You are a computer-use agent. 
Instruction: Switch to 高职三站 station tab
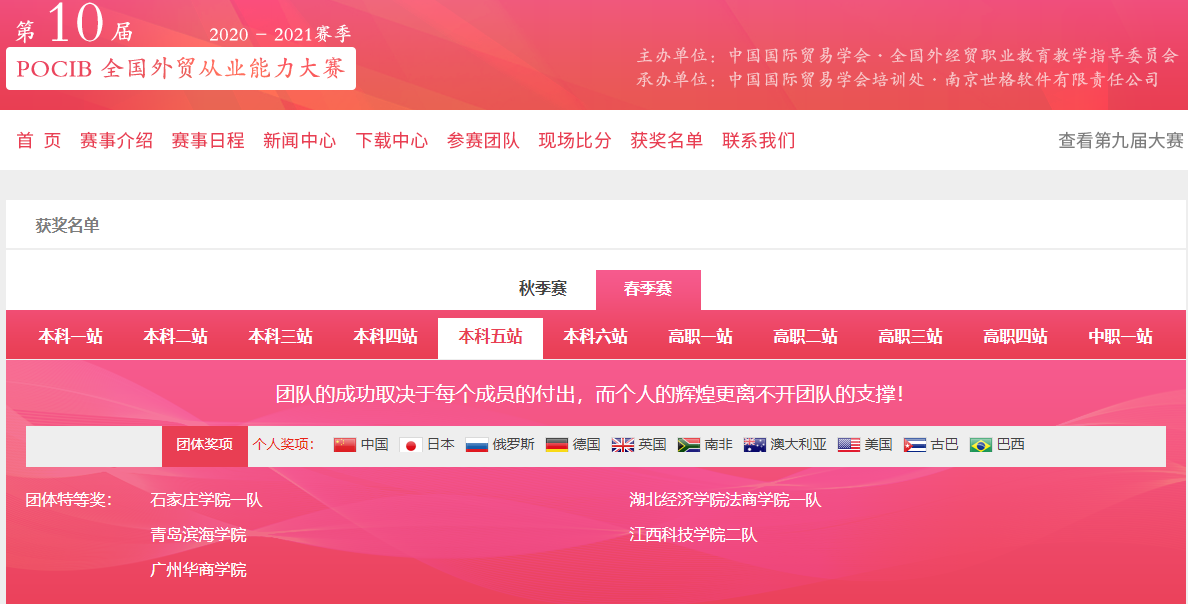click(x=910, y=337)
